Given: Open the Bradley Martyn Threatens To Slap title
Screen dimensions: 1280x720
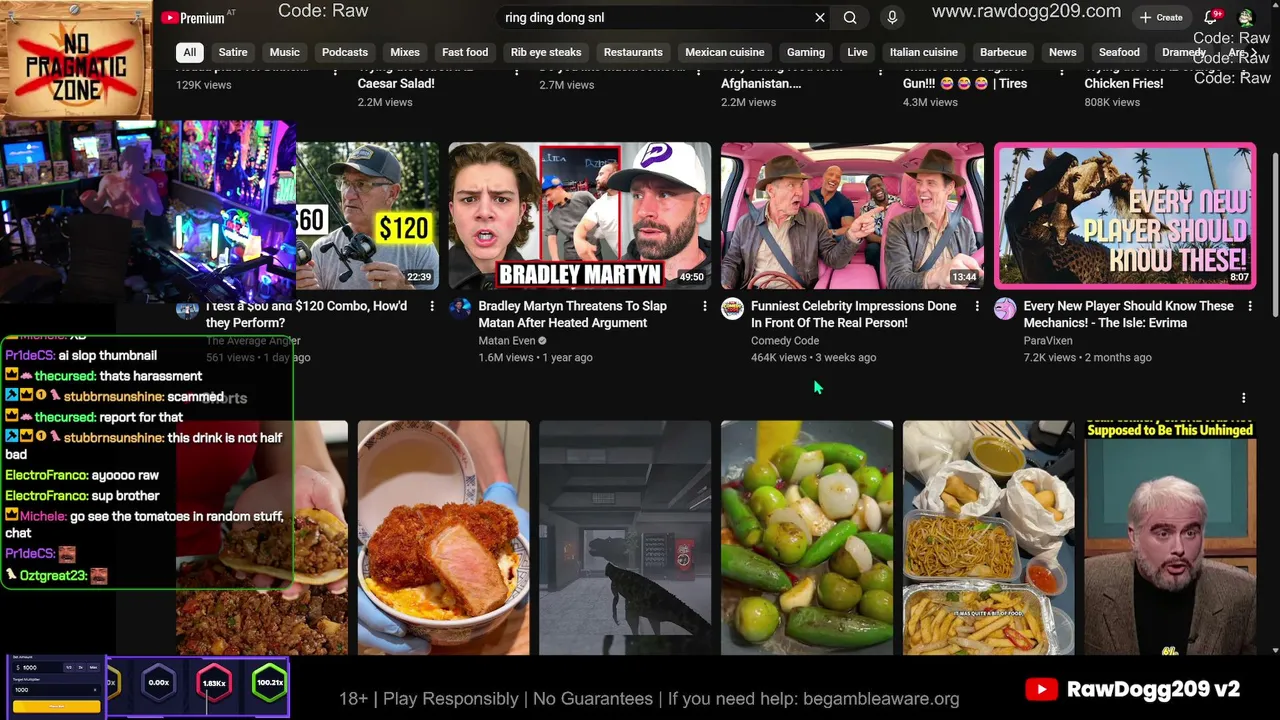Looking at the screenshot, I should point(573,314).
